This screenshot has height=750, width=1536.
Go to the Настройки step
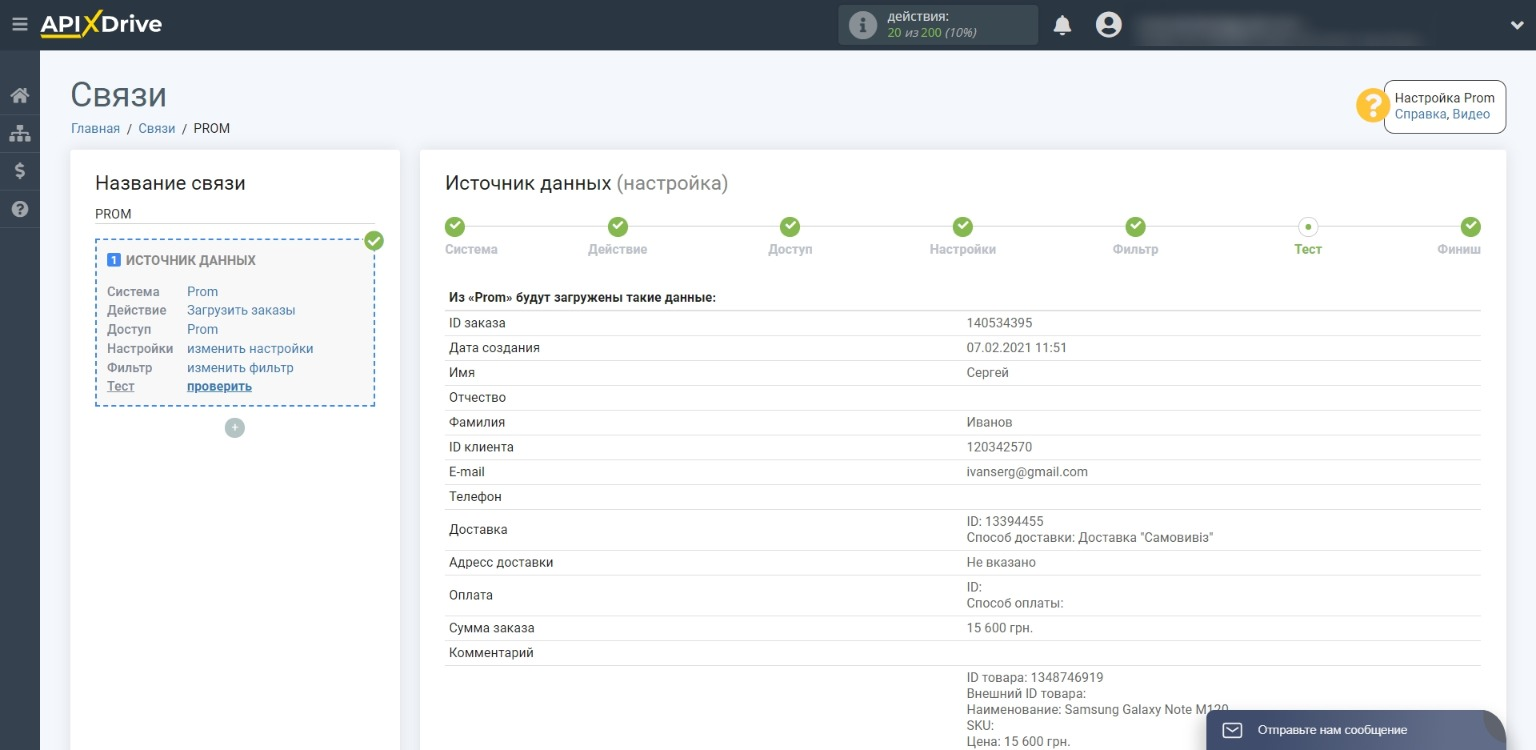[962, 249]
